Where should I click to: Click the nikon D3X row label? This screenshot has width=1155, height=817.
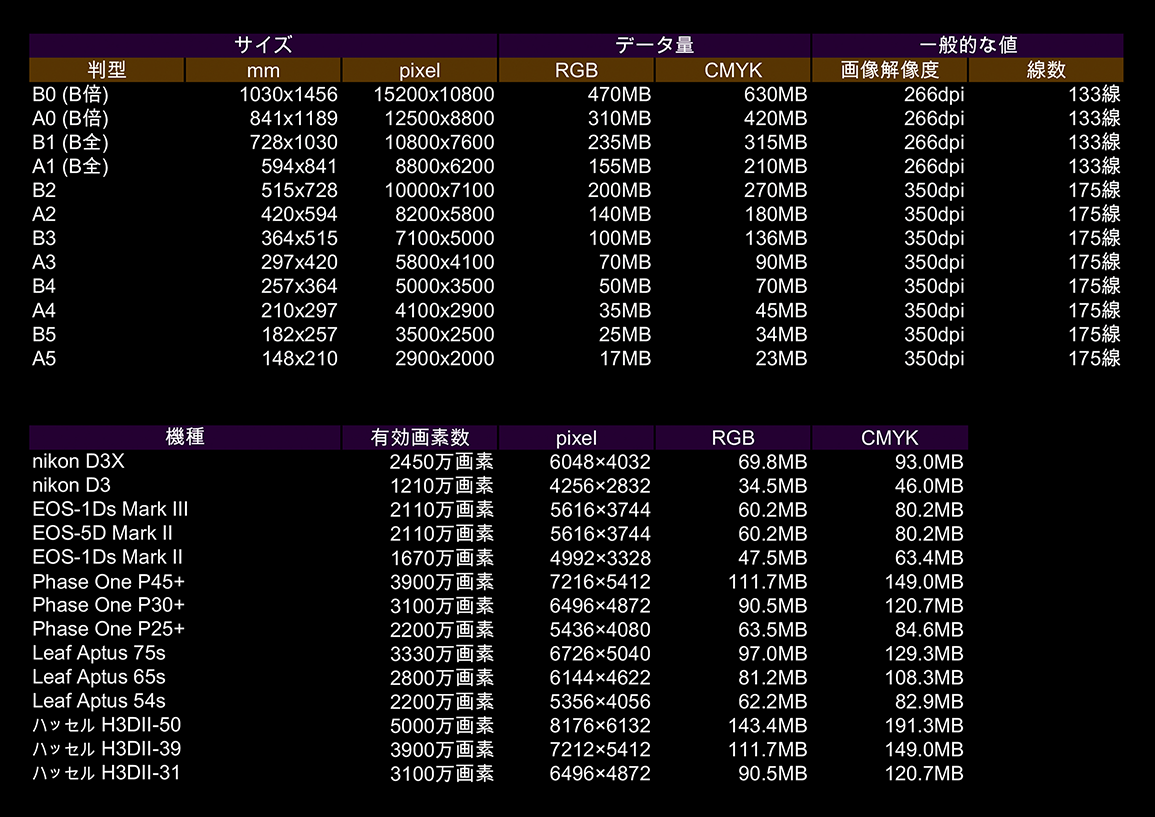pyautogui.click(x=78, y=461)
